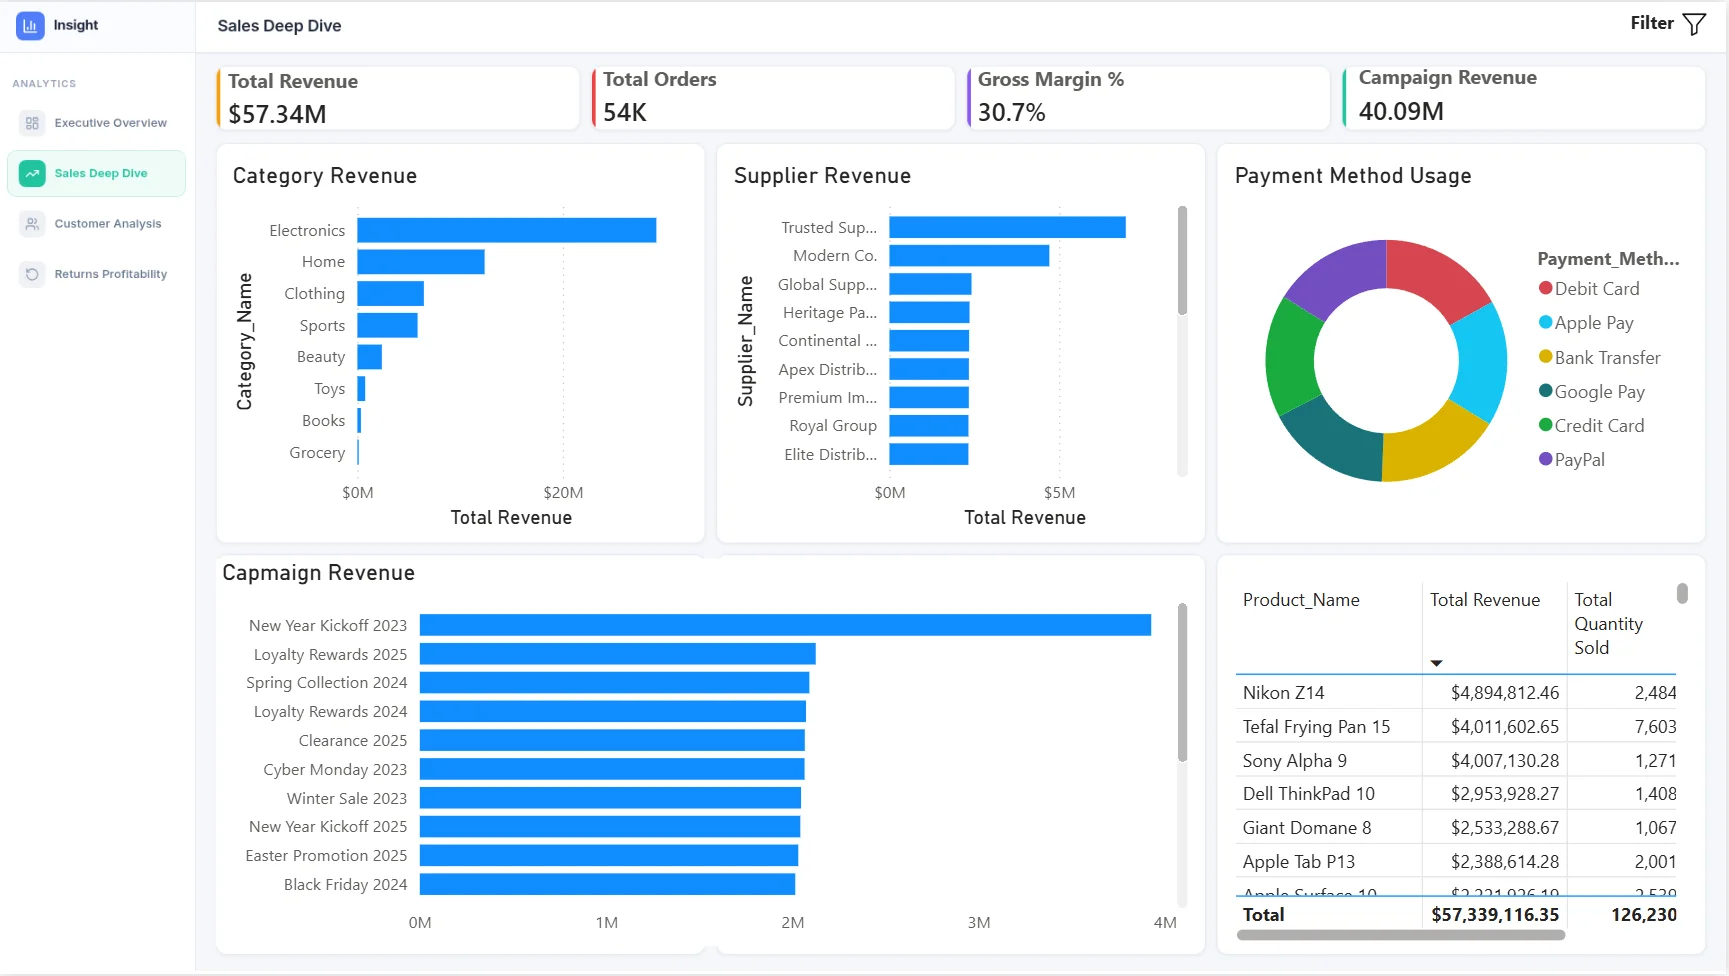
Task: Click the Supplier Revenue chart scrollbar
Action: [x=1182, y=260]
